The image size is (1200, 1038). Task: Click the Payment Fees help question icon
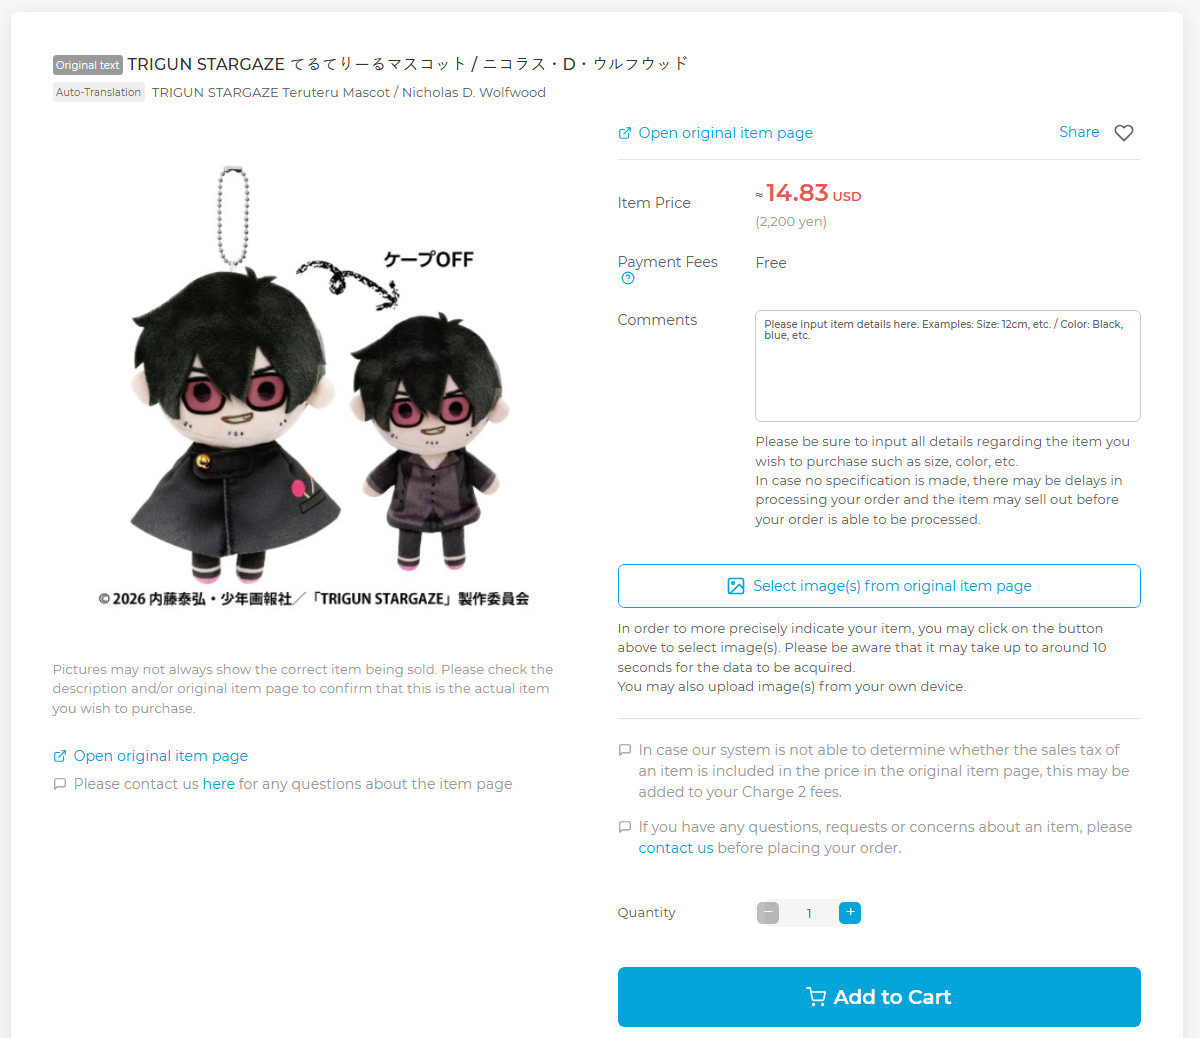[x=627, y=279]
